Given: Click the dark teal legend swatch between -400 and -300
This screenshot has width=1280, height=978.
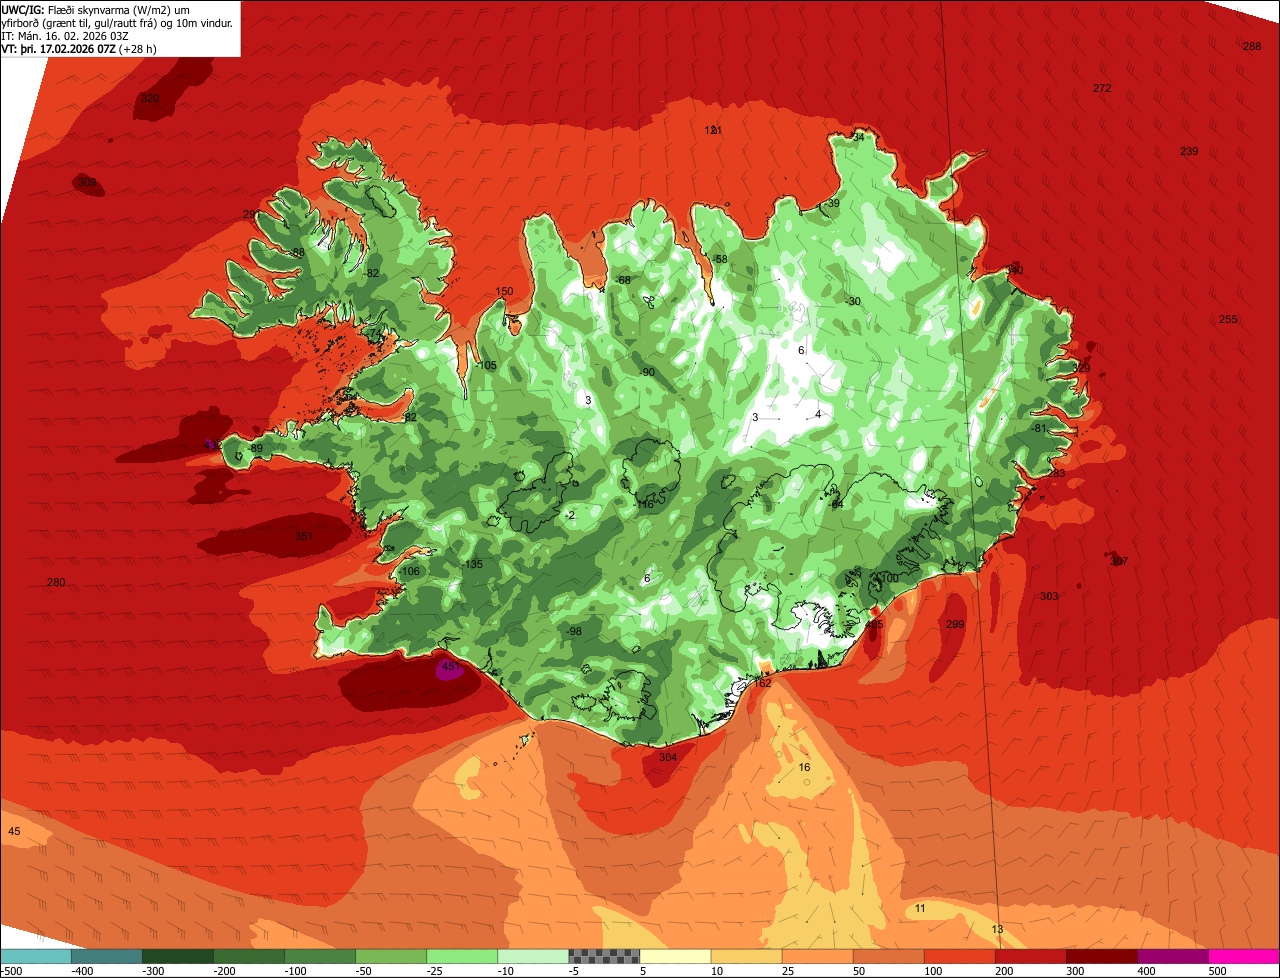Looking at the screenshot, I should pyautogui.click(x=107, y=956).
